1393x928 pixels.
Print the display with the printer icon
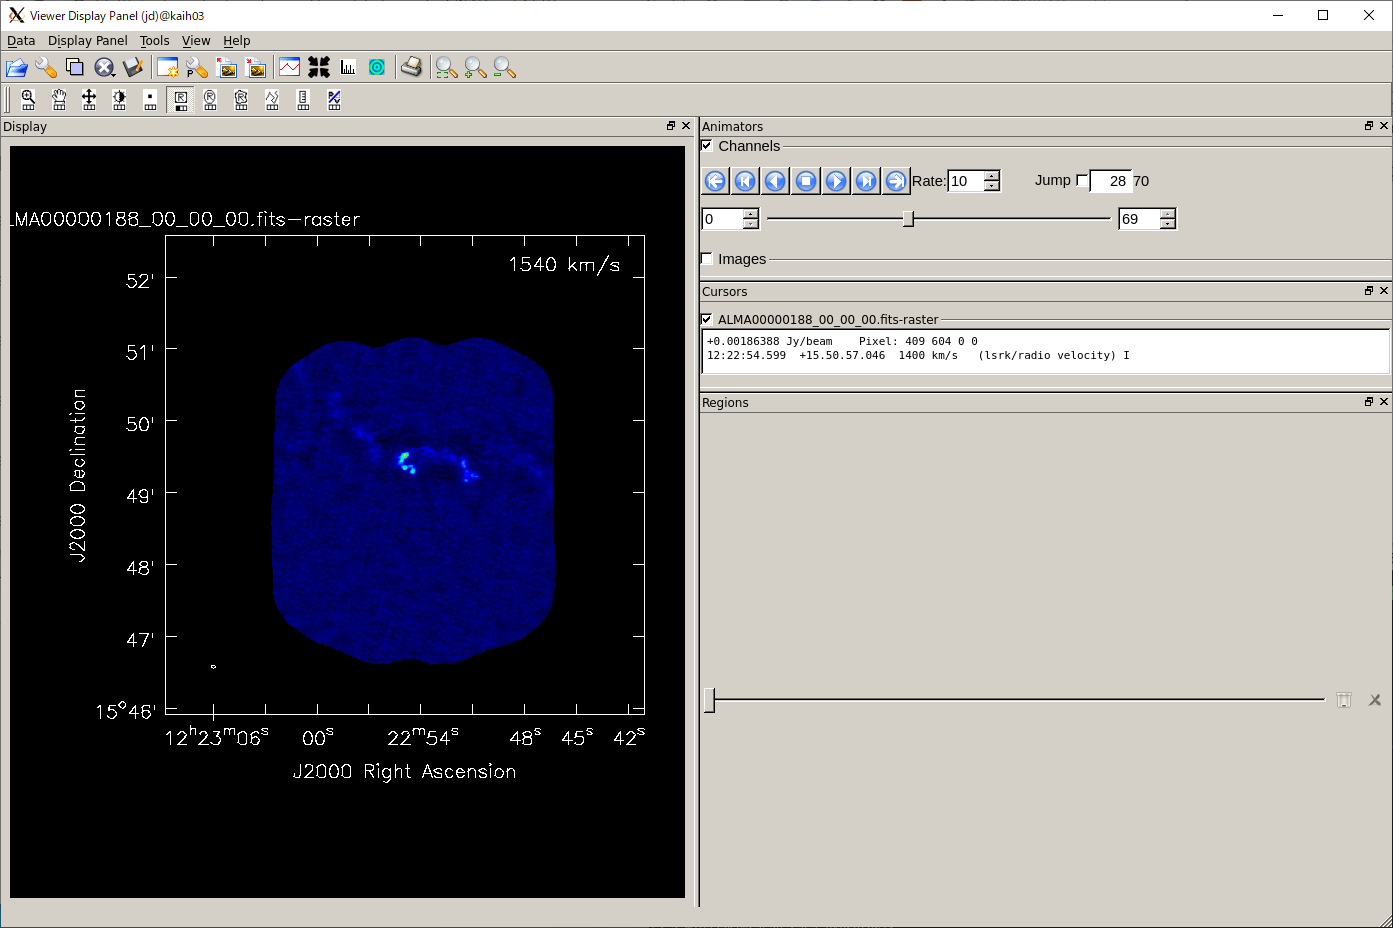tap(411, 67)
